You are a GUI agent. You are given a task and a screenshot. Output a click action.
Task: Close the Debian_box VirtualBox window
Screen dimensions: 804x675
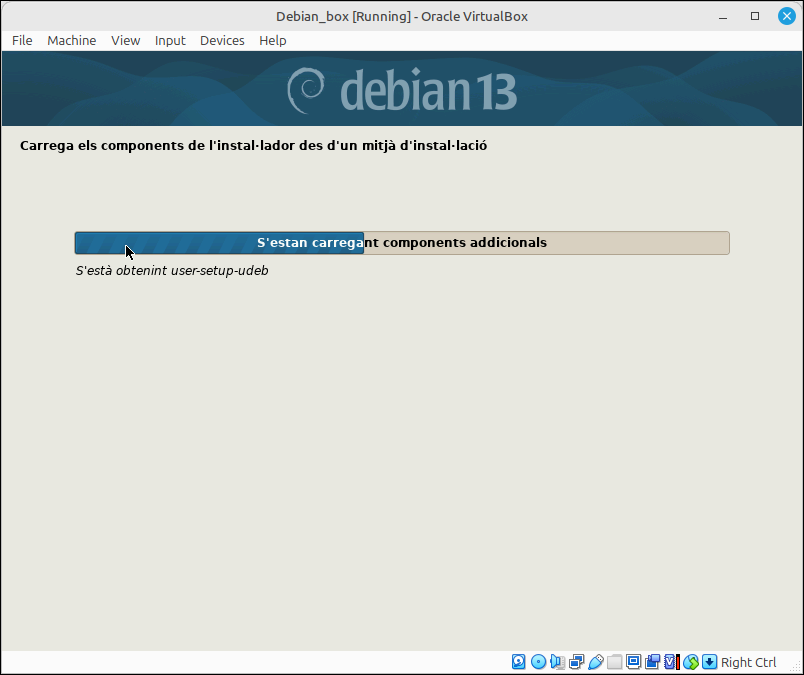[787, 16]
